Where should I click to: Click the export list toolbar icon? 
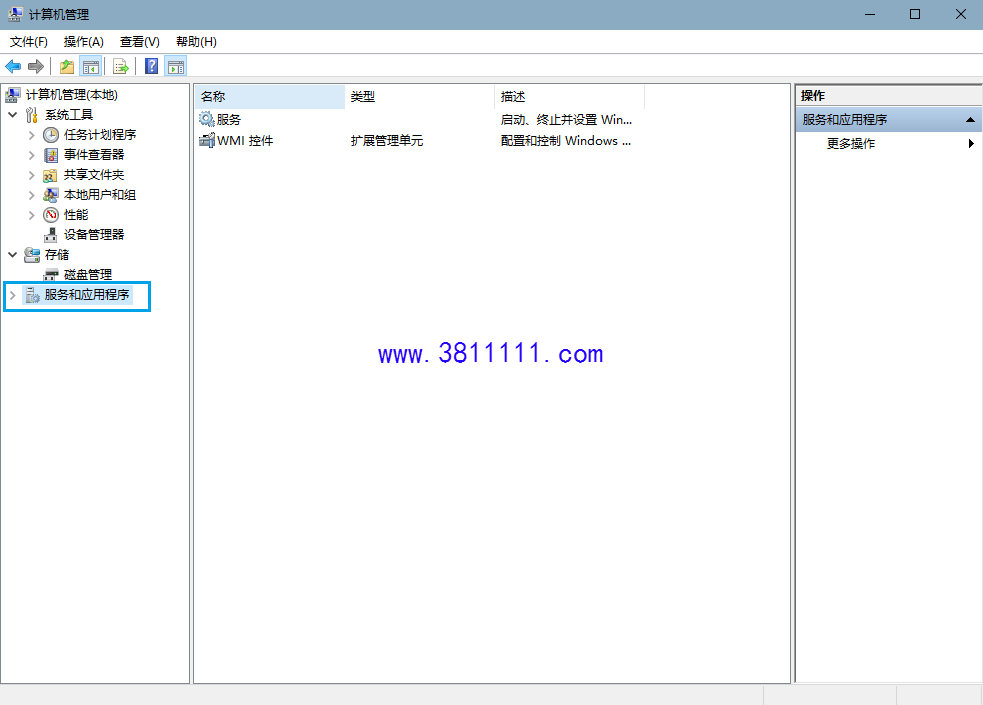120,66
